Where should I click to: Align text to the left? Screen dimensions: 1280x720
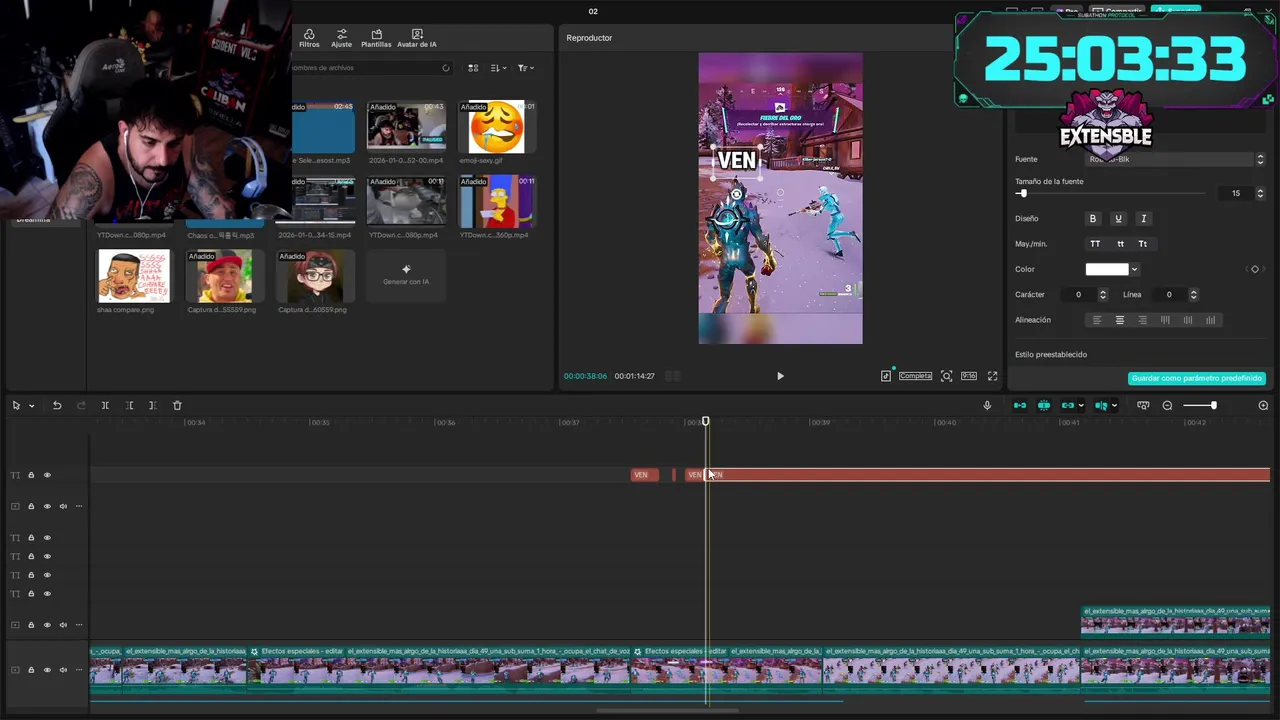tap(1097, 320)
